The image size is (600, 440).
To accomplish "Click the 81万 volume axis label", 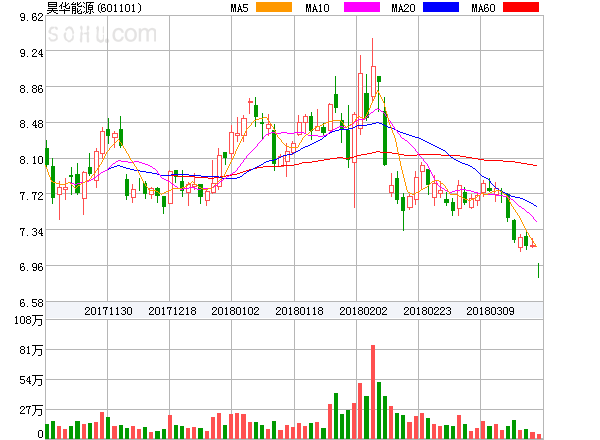I will (31, 350).
